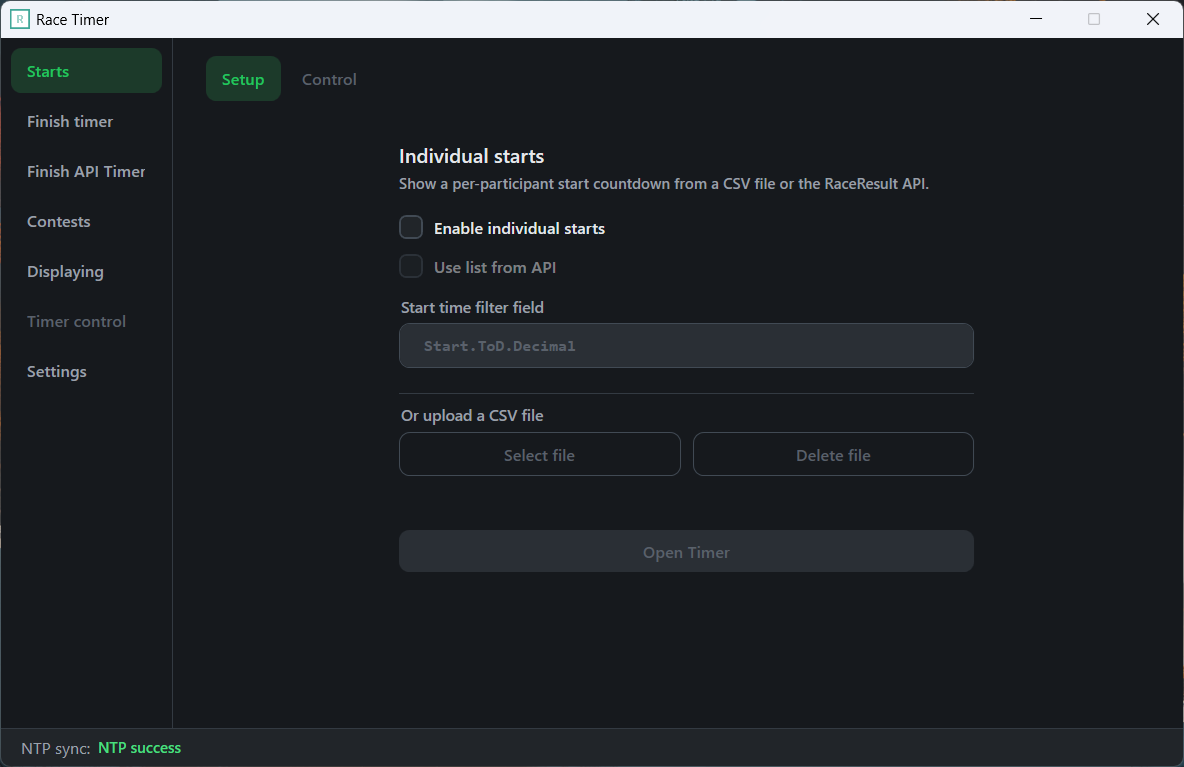Toggle Use list from API checkbox
Image resolution: width=1184 pixels, height=767 pixels.
pyautogui.click(x=411, y=266)
